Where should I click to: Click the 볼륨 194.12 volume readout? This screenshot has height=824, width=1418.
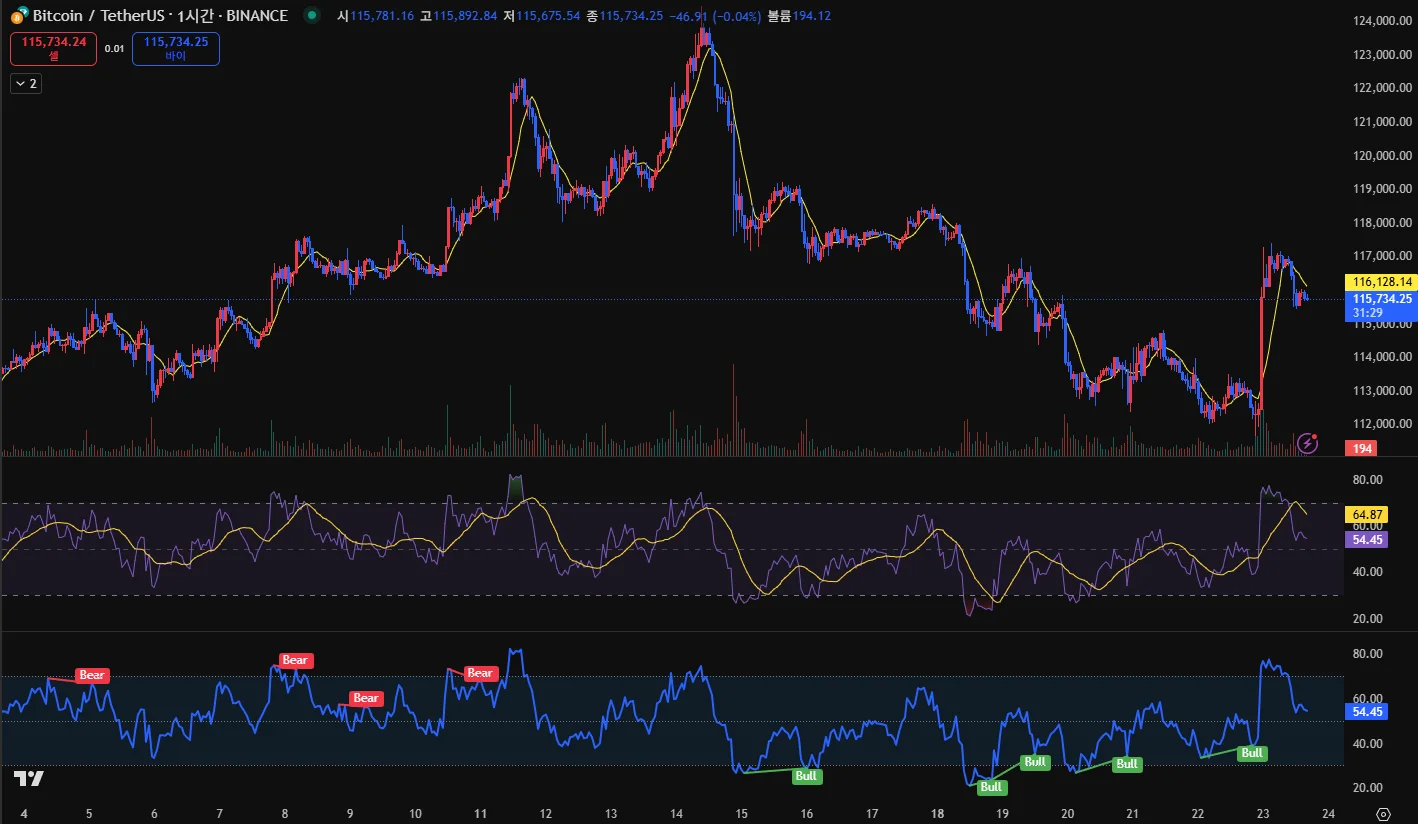[798, 16]
